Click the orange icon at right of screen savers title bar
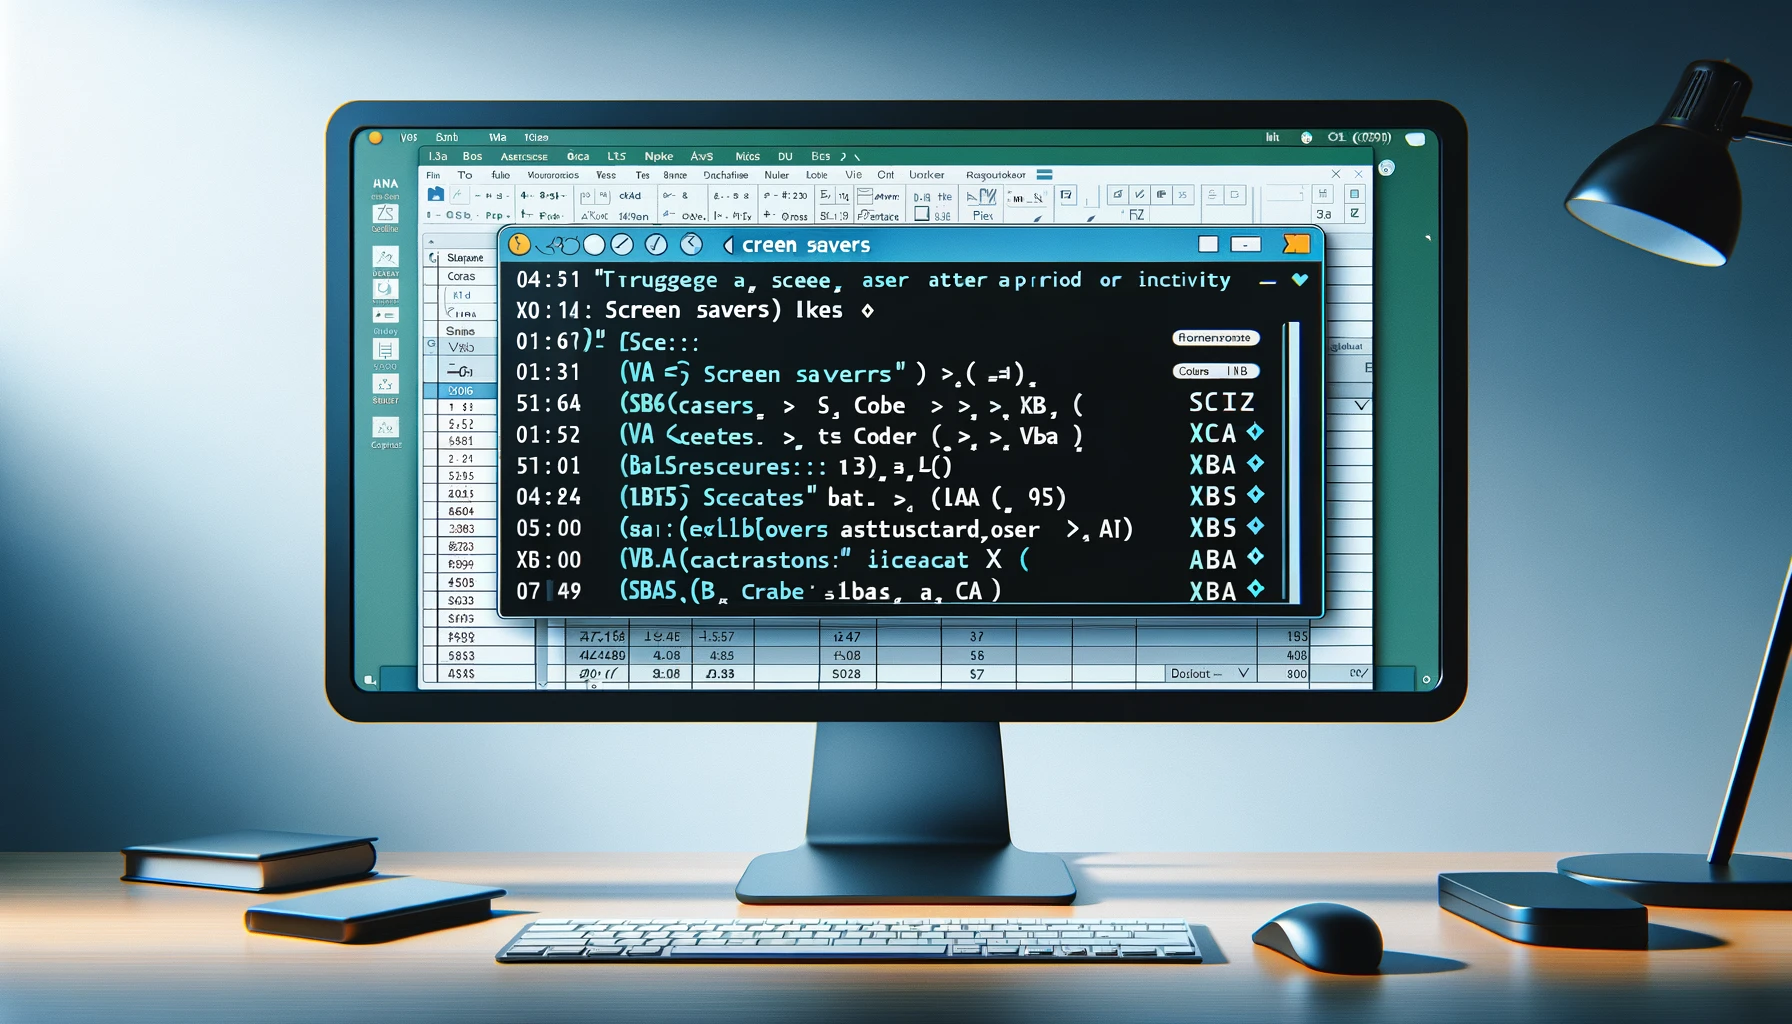Image resolution: width=1792 pixels, height=1024 pixels. point(1296,244)
